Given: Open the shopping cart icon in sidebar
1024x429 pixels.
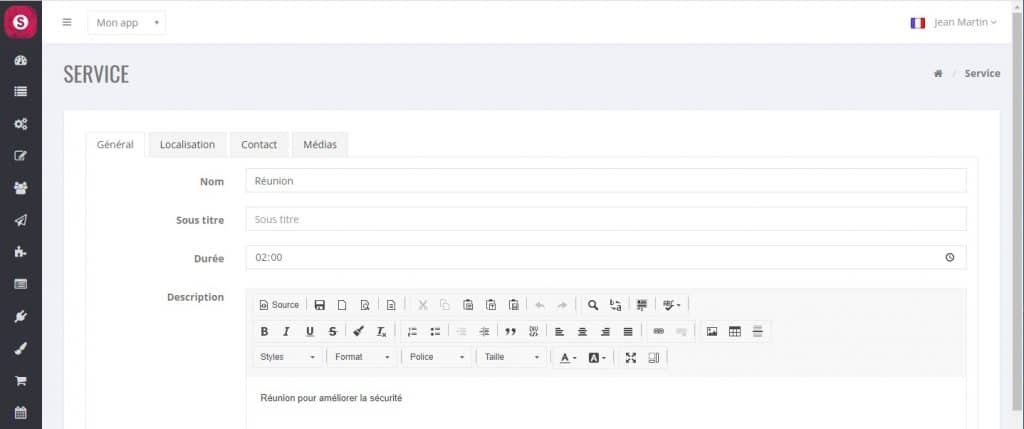Looking at the screenshot, I should pyautogui.click(x=20, y=381).
